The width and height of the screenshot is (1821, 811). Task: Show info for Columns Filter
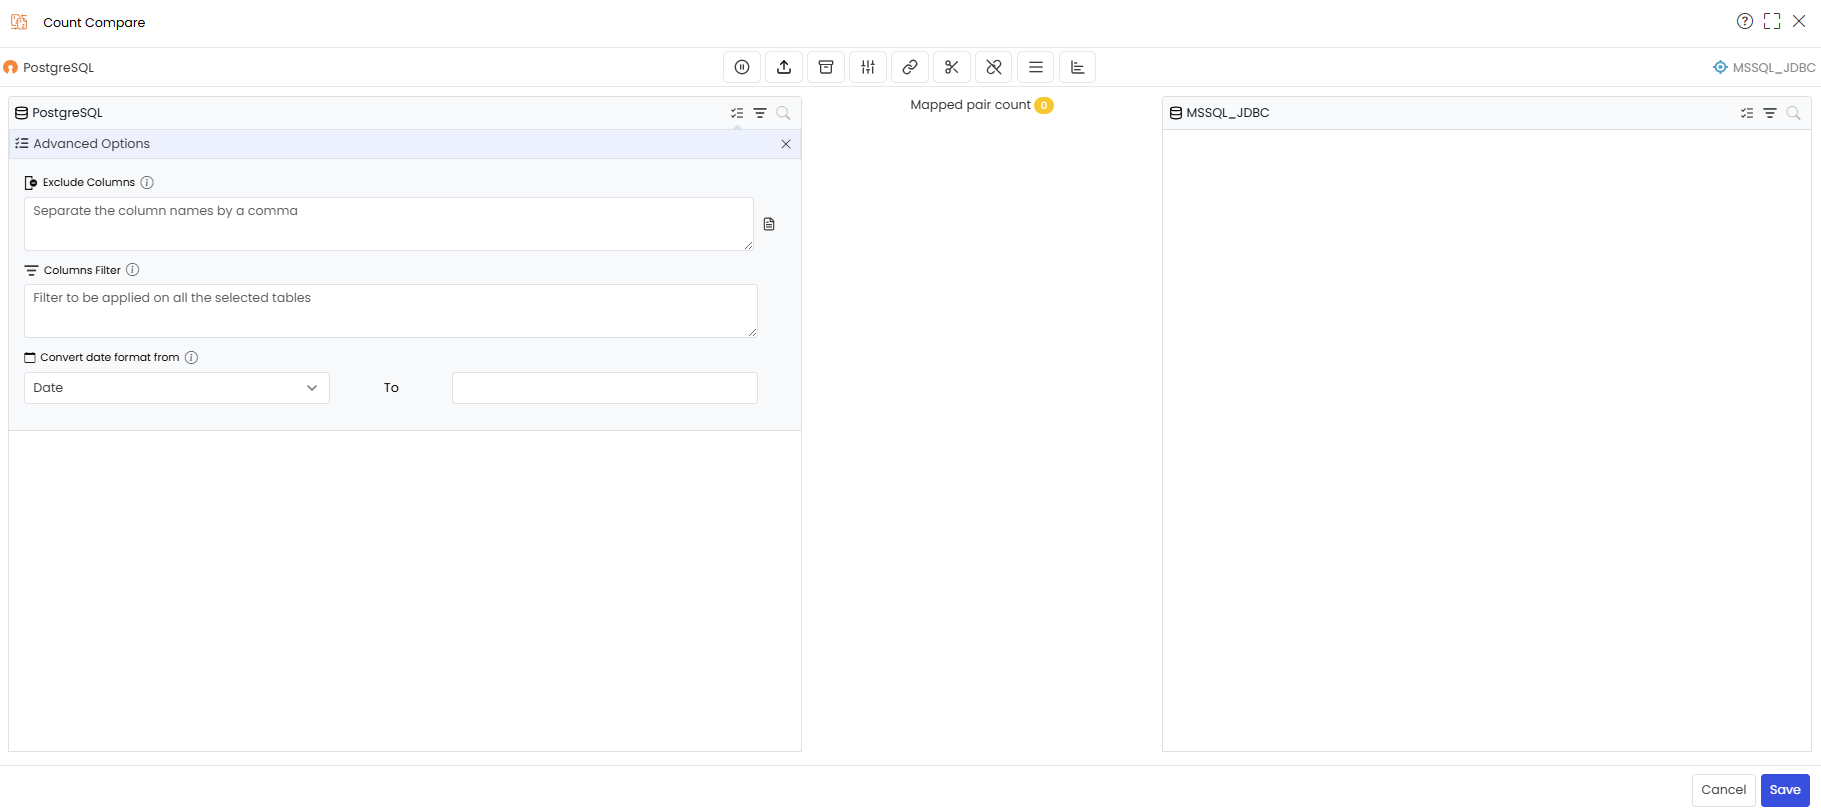pyautogui.click(x=133, y=270)
